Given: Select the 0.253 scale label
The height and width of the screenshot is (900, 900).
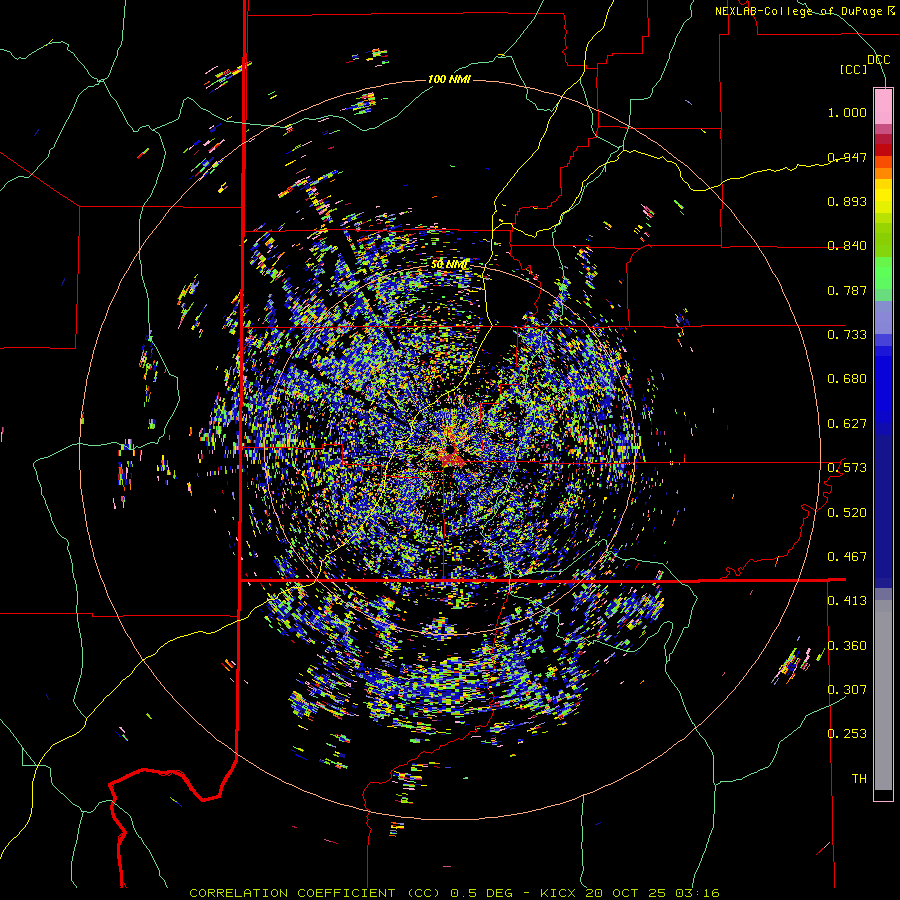Looking at the screenshot, I should click(847, 734).
